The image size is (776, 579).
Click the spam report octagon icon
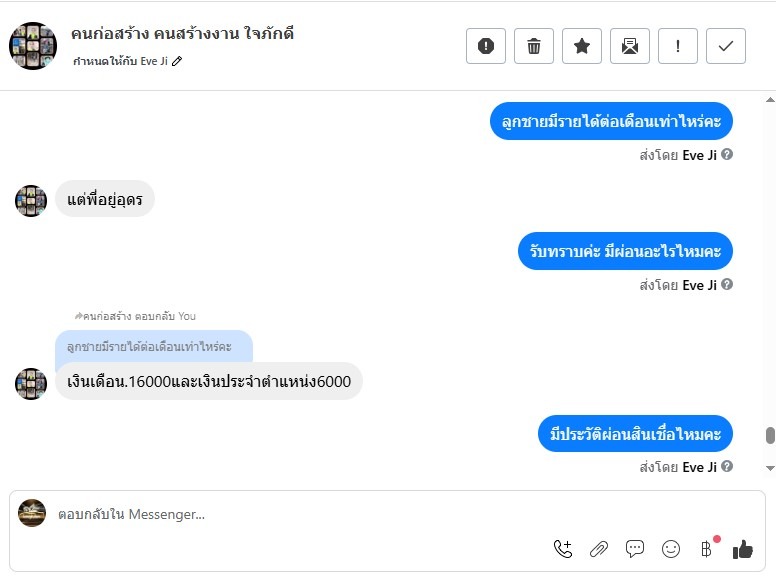(x=486, y=46)
